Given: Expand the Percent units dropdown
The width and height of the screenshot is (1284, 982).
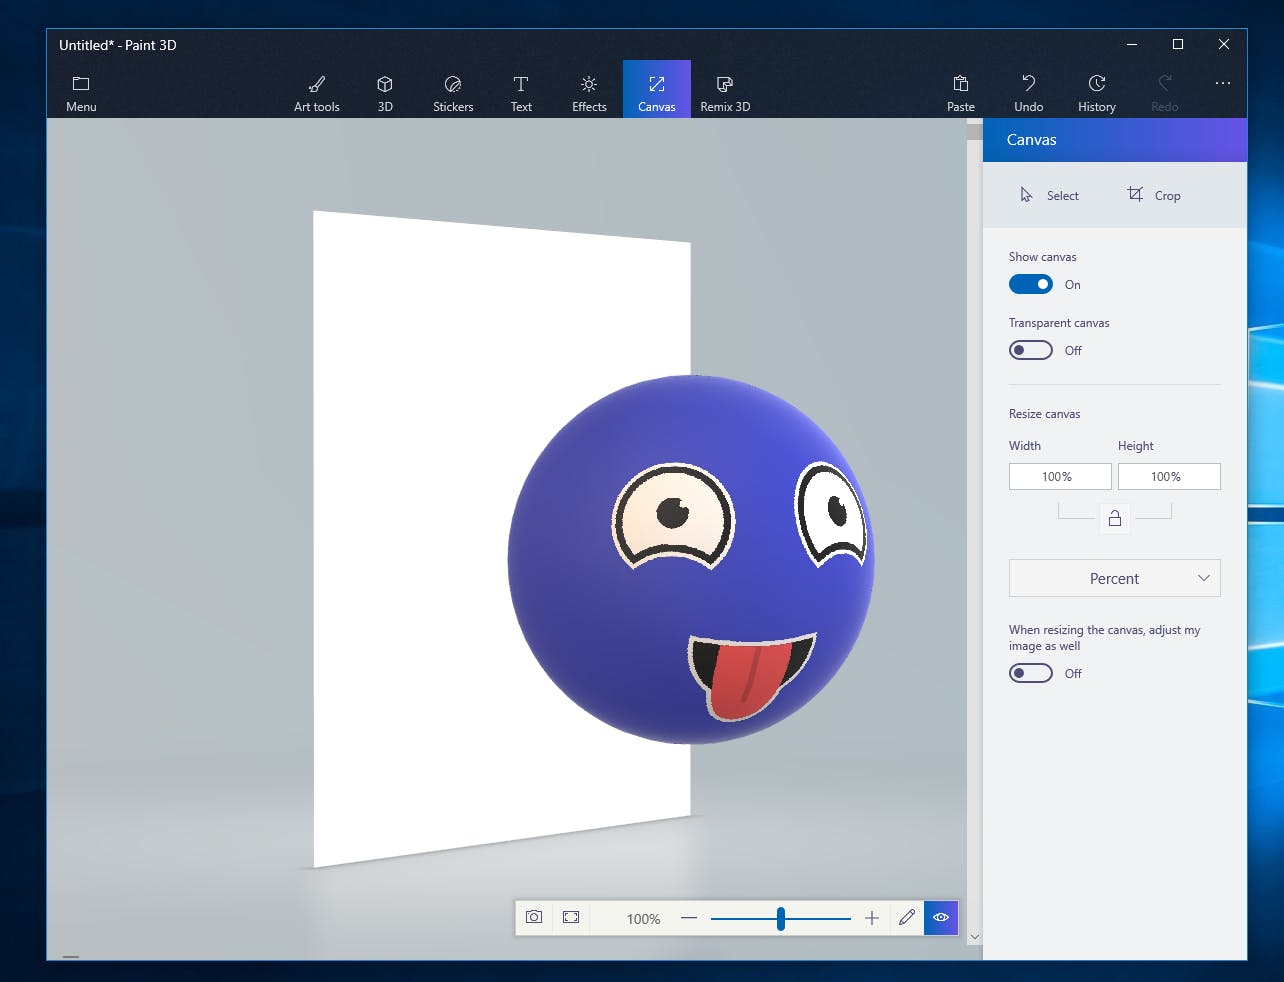Looking at the screenshot, I should pos(1114,578).
